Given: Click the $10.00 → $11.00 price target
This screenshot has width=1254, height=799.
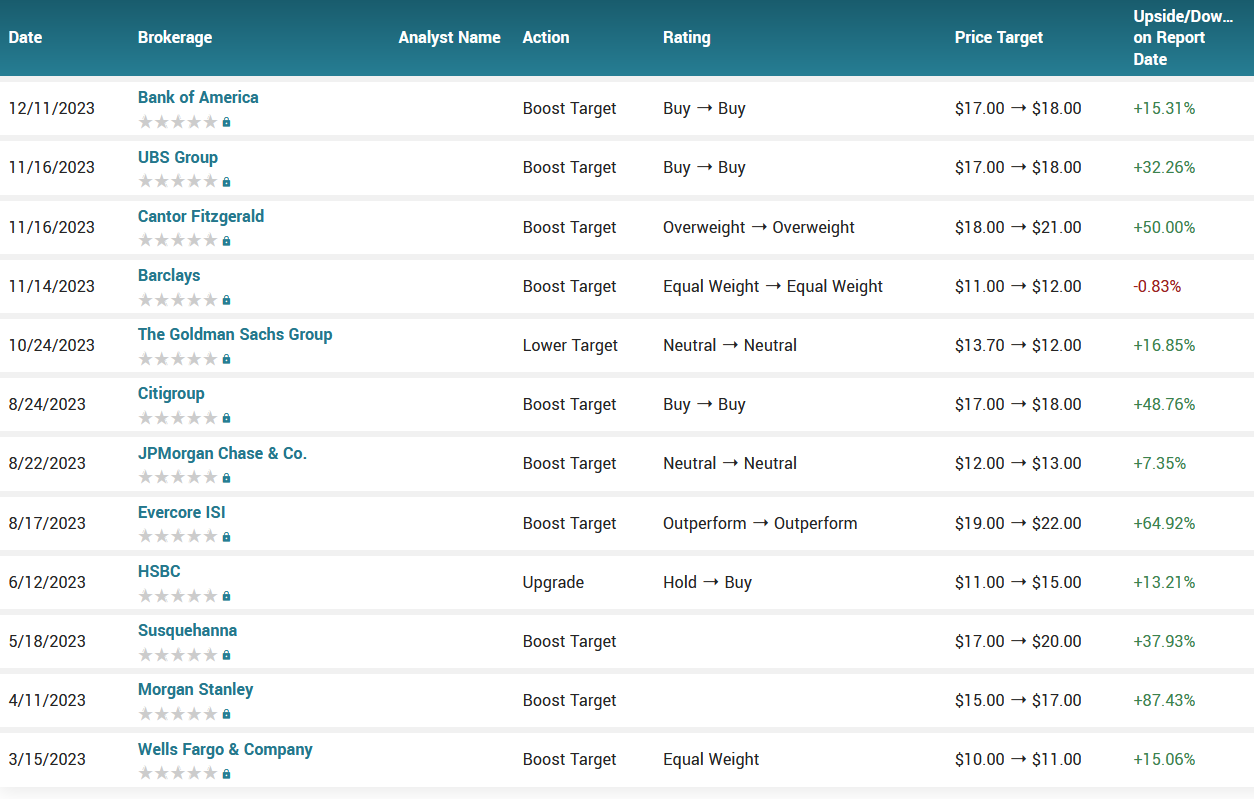Looking at the screenshot, I should pyautogui.click(x=1018, y=759).
